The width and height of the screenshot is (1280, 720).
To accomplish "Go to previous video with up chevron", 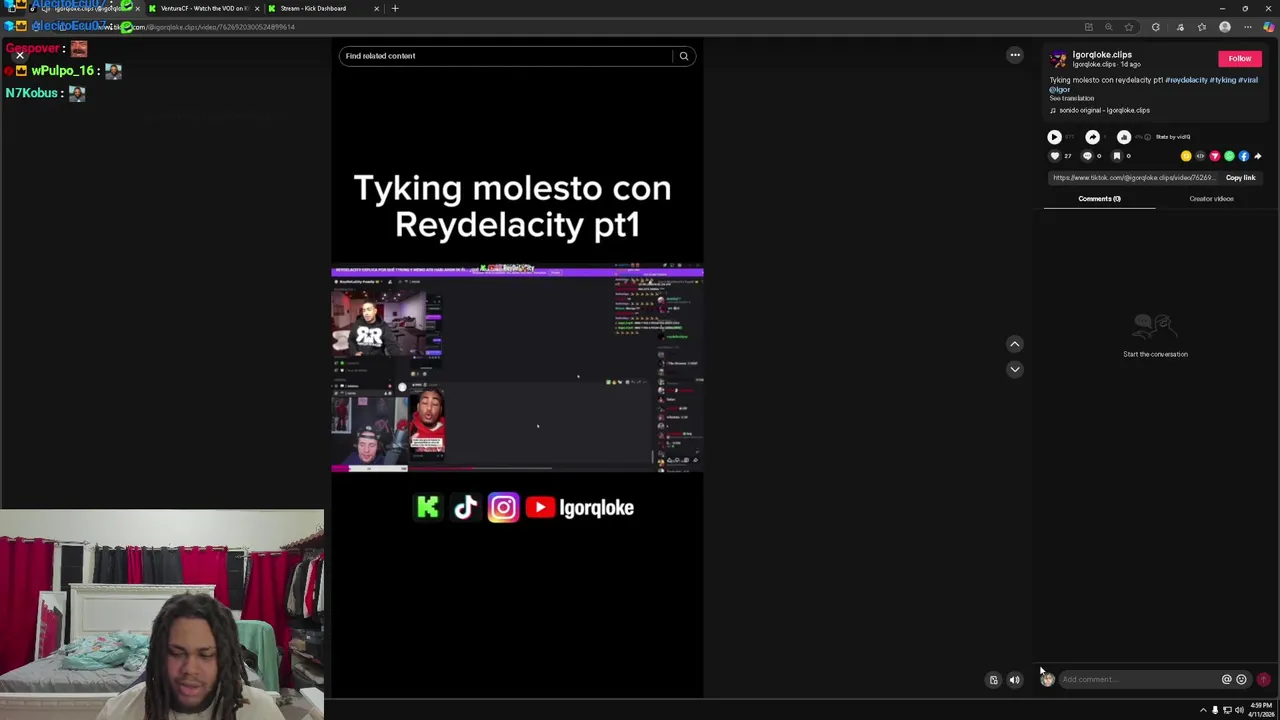I will (x=1014, y=344).
